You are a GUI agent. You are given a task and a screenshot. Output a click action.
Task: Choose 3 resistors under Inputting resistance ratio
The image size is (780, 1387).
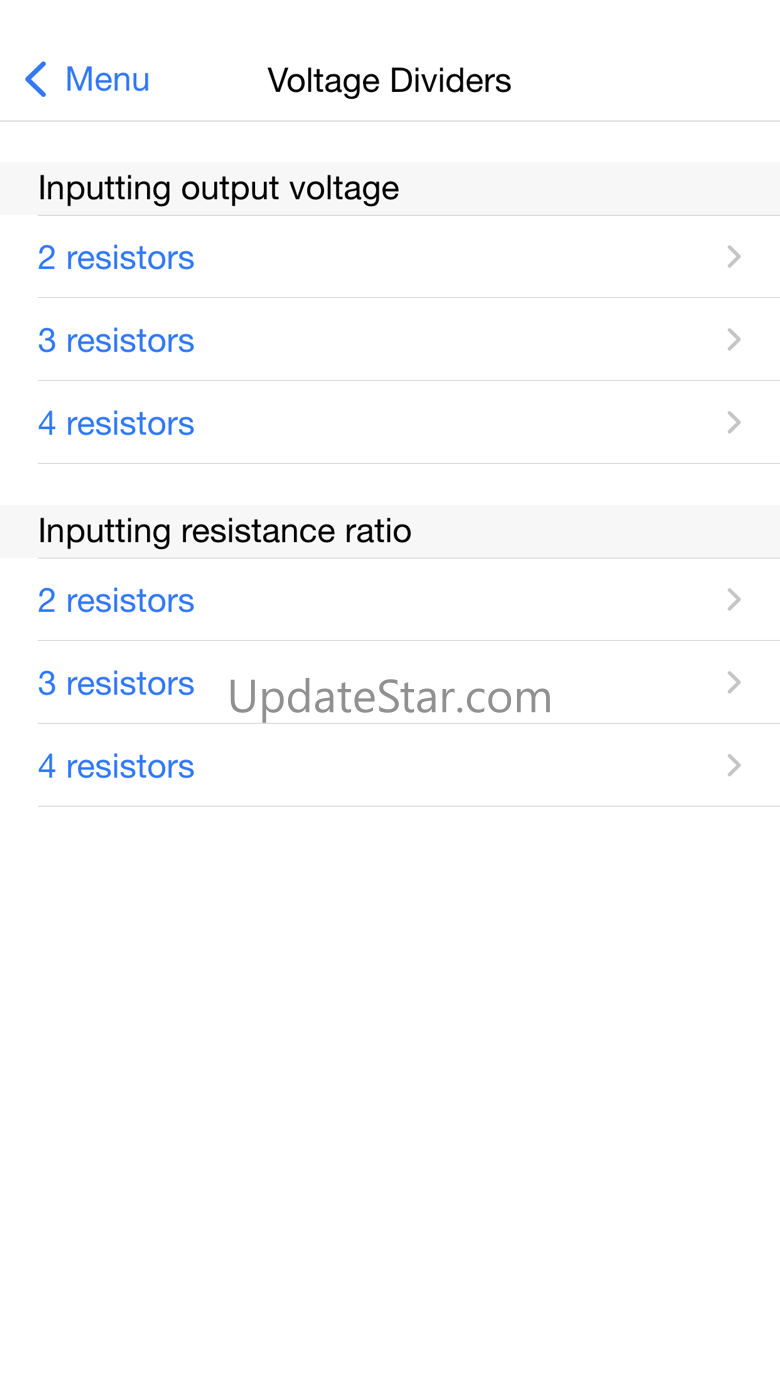(x=116, y=684)
